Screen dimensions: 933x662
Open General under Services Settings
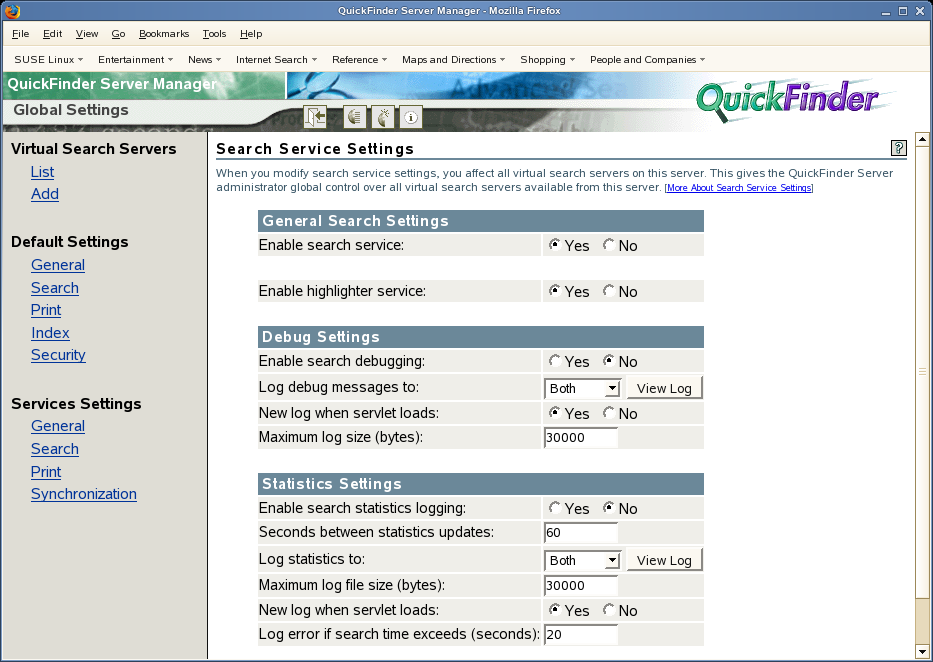coord(58,426)
